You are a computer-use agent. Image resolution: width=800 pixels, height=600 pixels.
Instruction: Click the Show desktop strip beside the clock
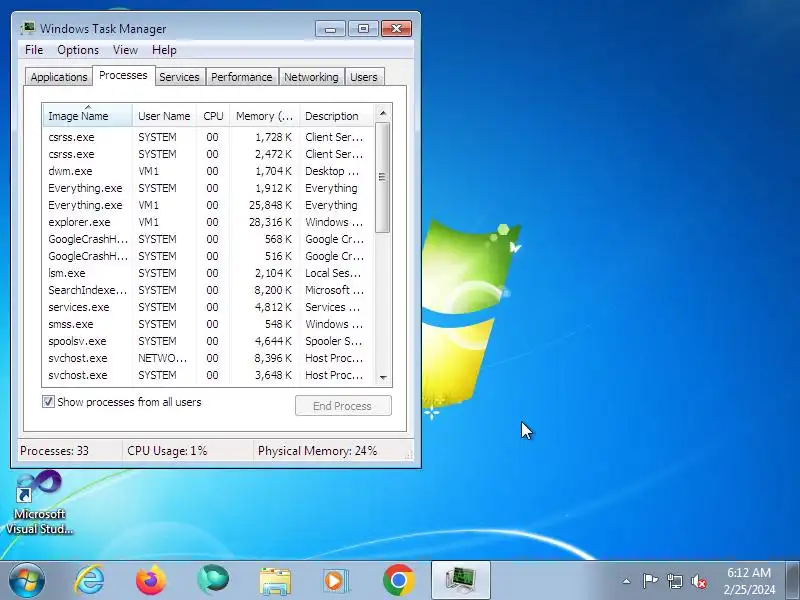click(793, 580)
